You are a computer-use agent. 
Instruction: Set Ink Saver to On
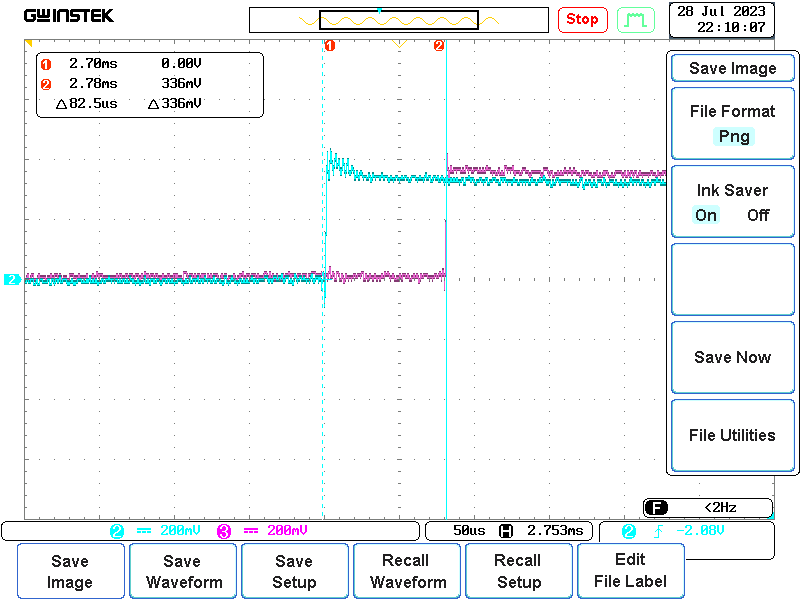coord(706,215)
